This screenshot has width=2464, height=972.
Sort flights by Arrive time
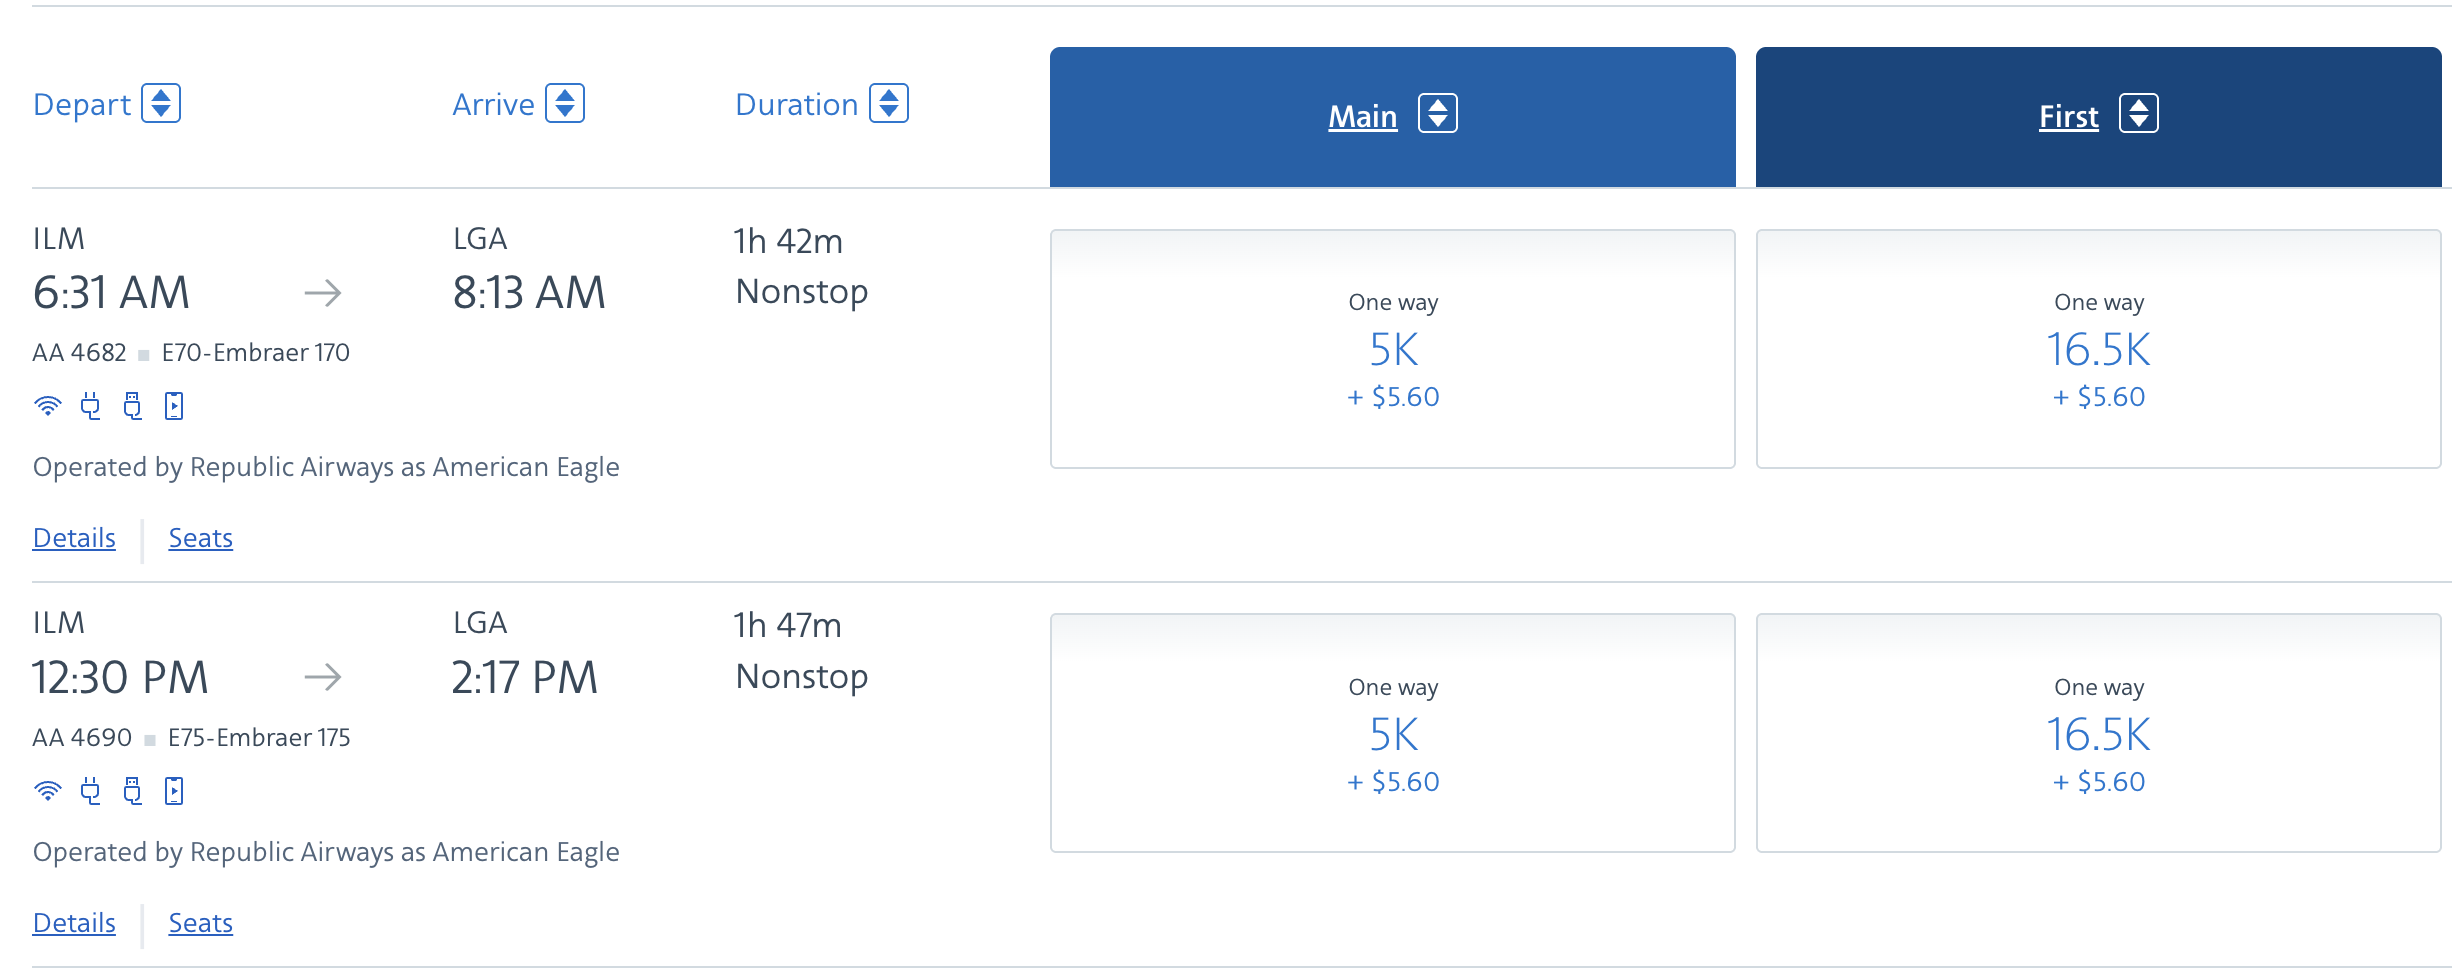[x=565, y=104]
